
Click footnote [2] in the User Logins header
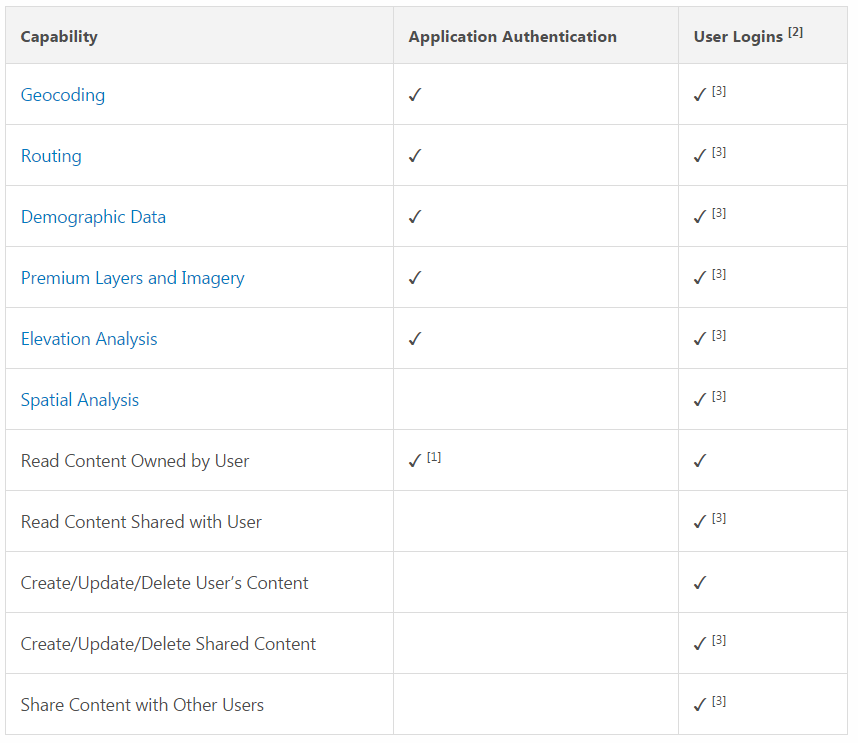796,32
